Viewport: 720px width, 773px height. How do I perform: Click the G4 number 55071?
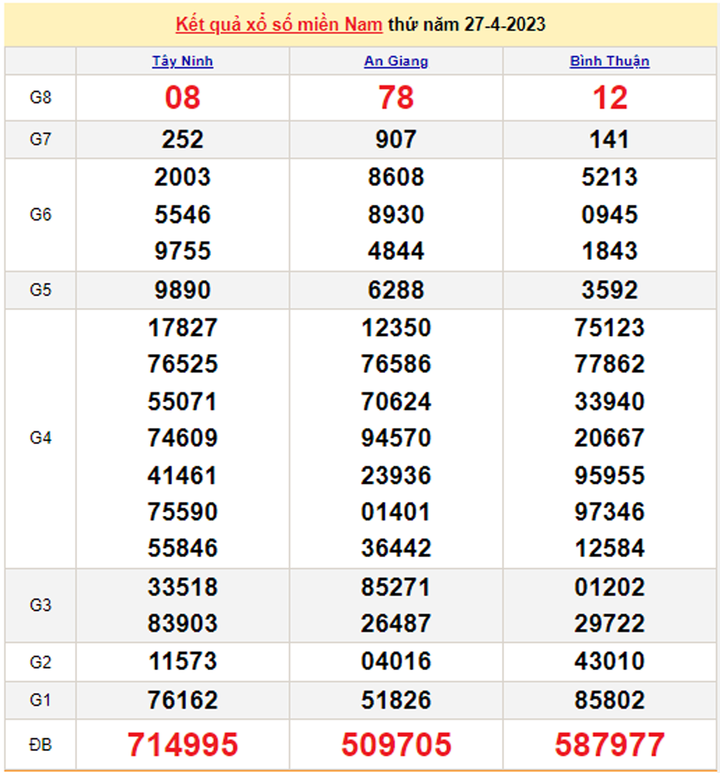[x=182, y=401]
